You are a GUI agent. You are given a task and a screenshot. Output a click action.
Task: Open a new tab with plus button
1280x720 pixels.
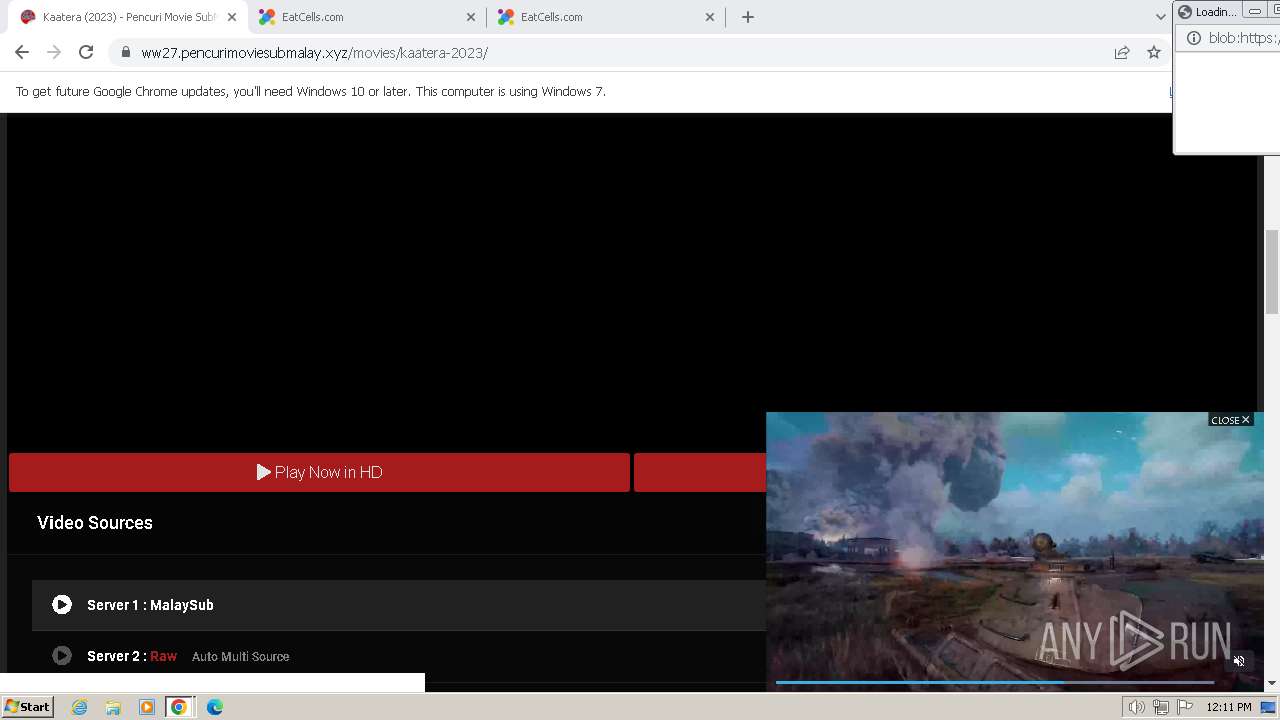[748, 17]
